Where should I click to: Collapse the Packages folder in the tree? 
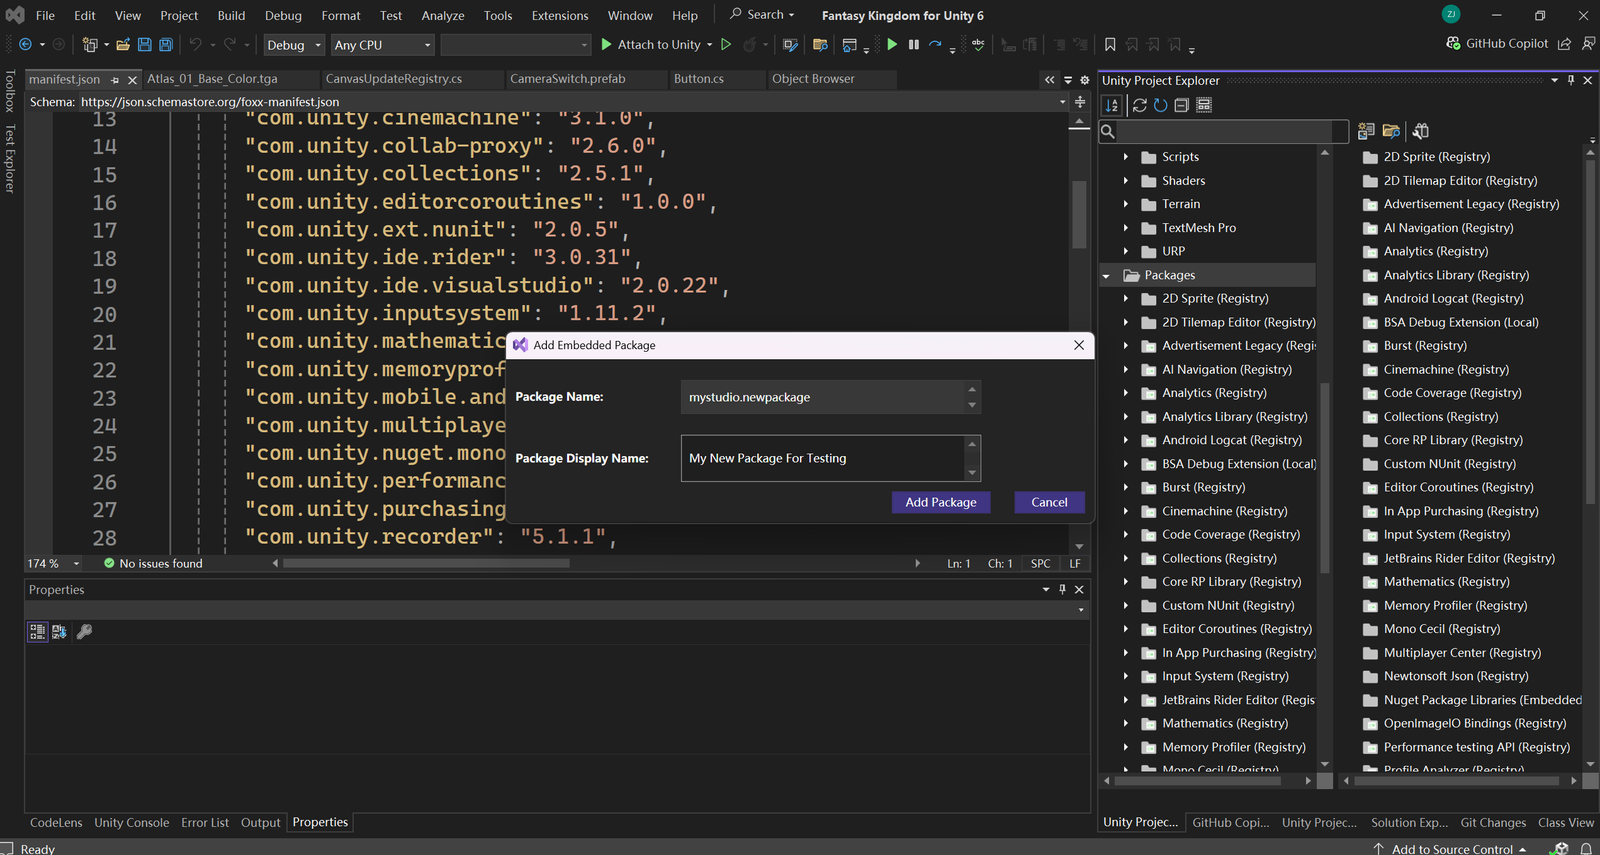1106,276
